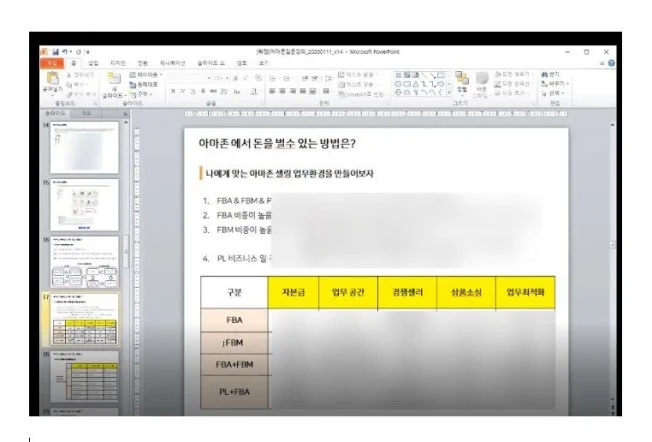Image resolution: width=652 pixels, height=442 pixels.
Task: Undo the last action
Action: click(x=65, y=52)
